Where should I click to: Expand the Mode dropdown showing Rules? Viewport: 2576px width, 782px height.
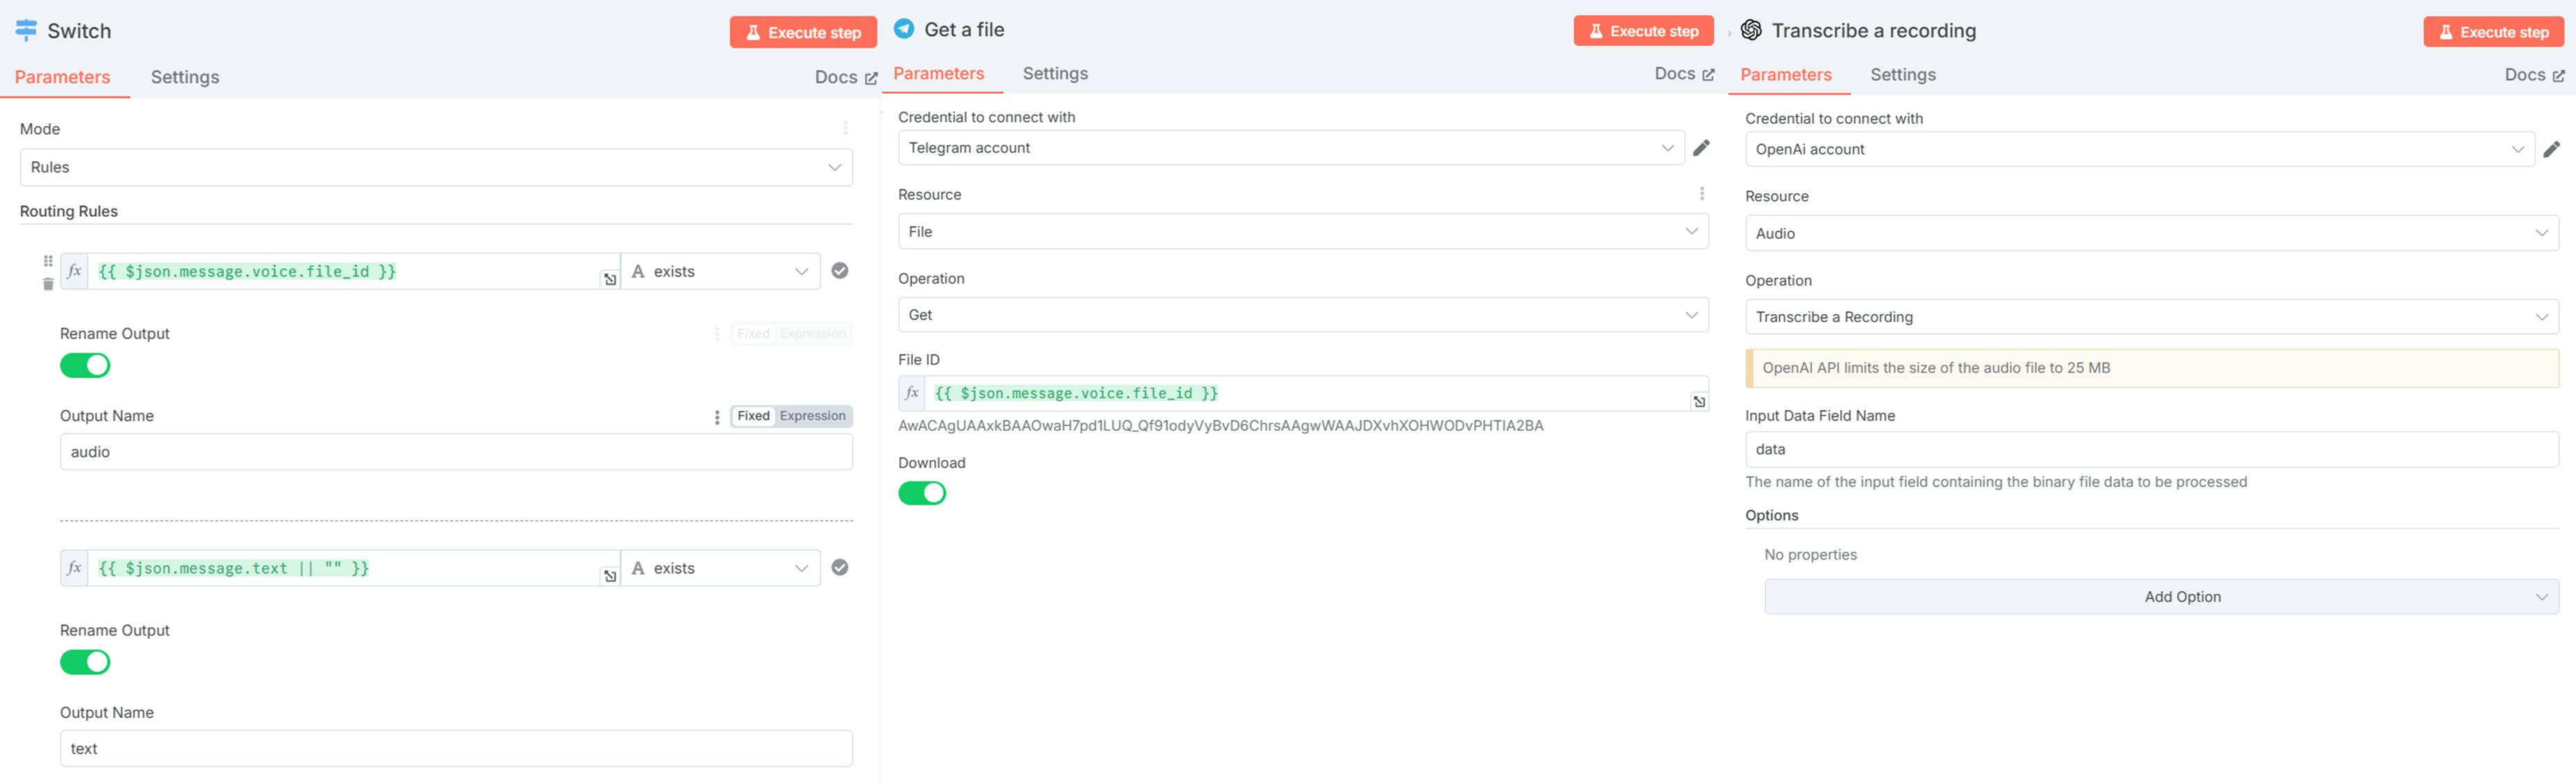436,168
